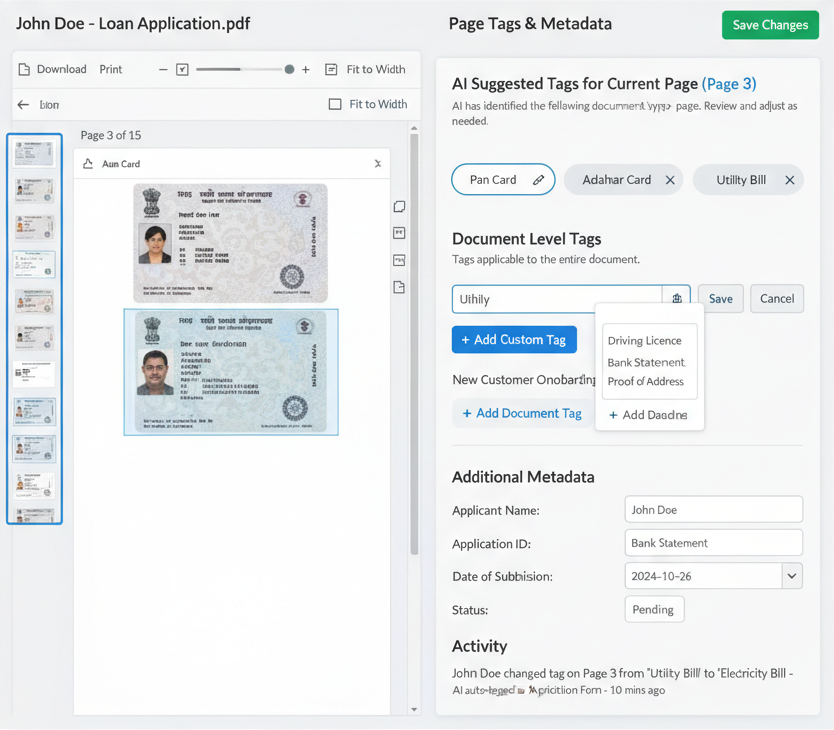Click the back arrow icon

coord(23,104)
